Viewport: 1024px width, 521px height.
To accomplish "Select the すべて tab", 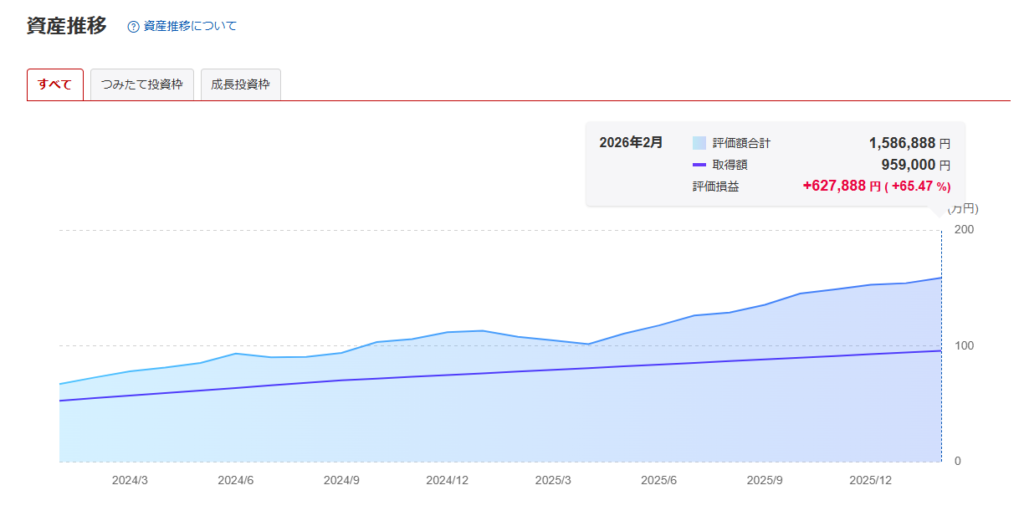I will (55, 85).
